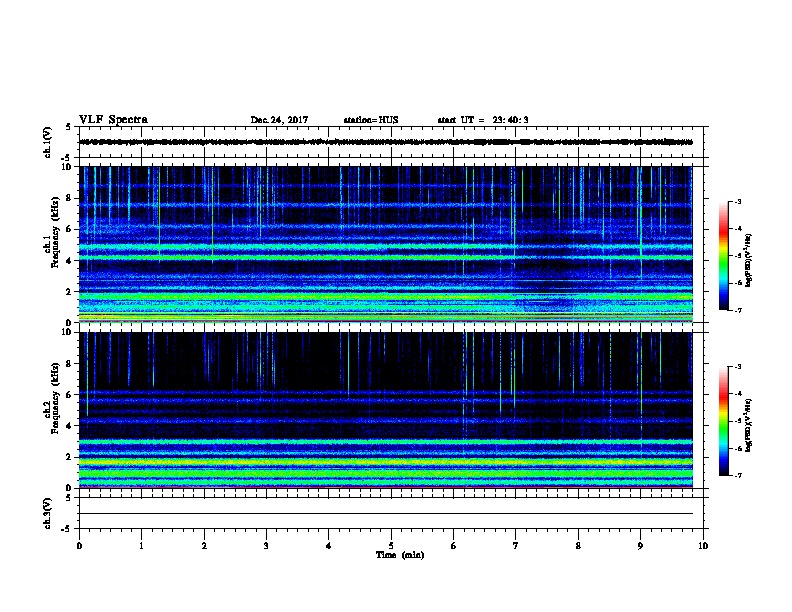Screen dimensions: 792x612
Task: Click the flat ch.3 voltage trace line
Action: tap(386, 514)
